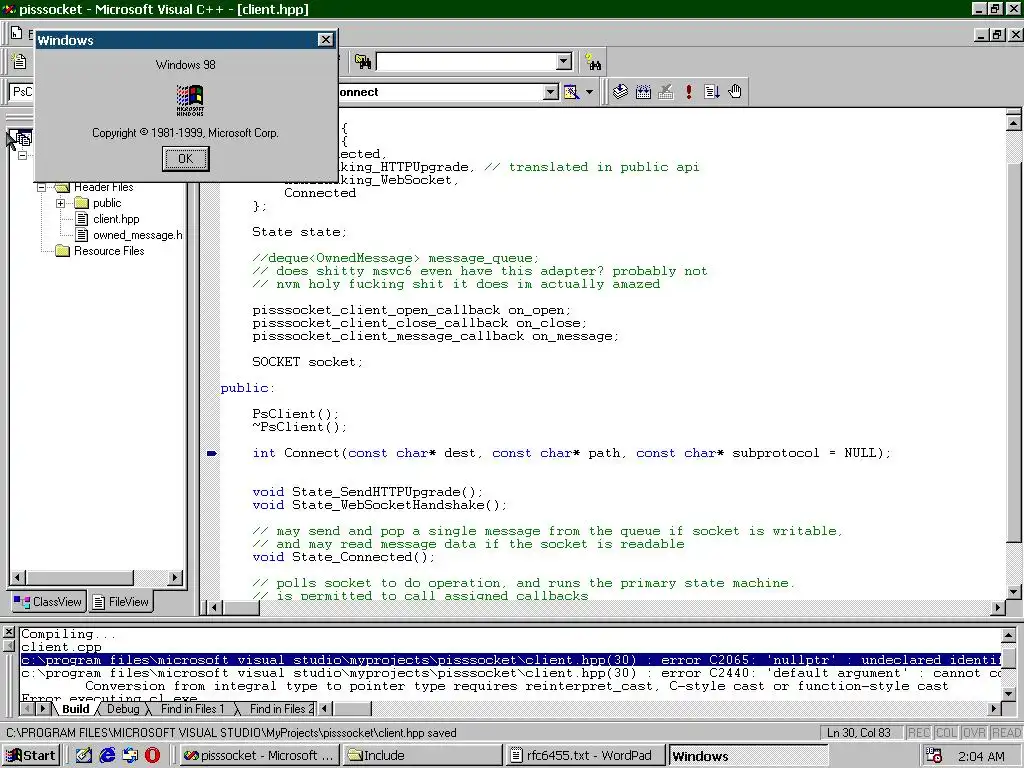Image resolution: width=1024 pixels, height=768 pixels.
Task: Click the WizardBar members combo field
Action: [441, 92]
